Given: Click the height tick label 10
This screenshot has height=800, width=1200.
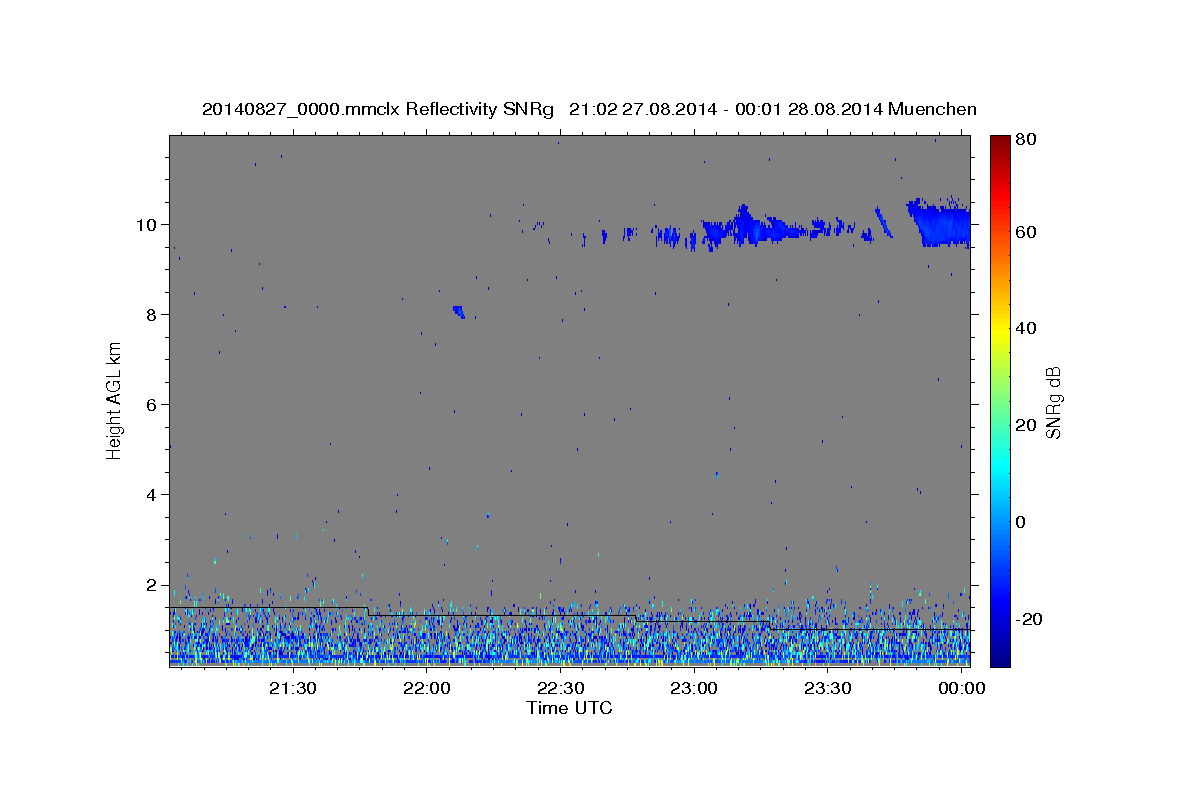Looking at the screenshot, I should pos(149,224).
